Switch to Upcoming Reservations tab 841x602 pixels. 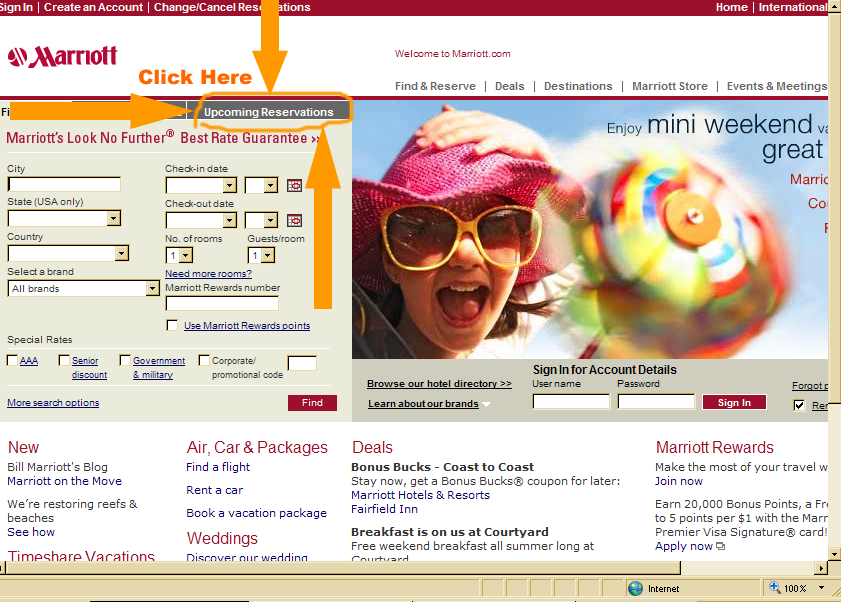[269, 112]
